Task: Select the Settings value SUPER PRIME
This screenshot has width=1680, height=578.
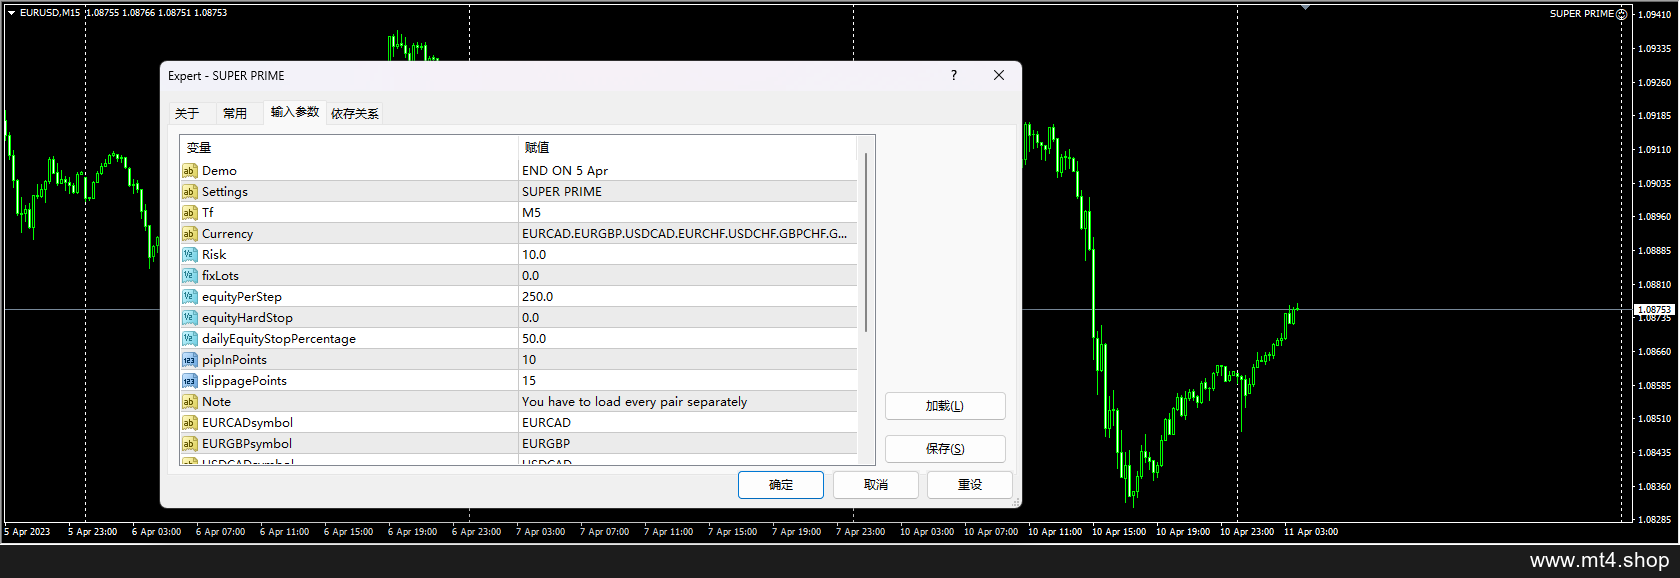Action: tap(688, 192)
